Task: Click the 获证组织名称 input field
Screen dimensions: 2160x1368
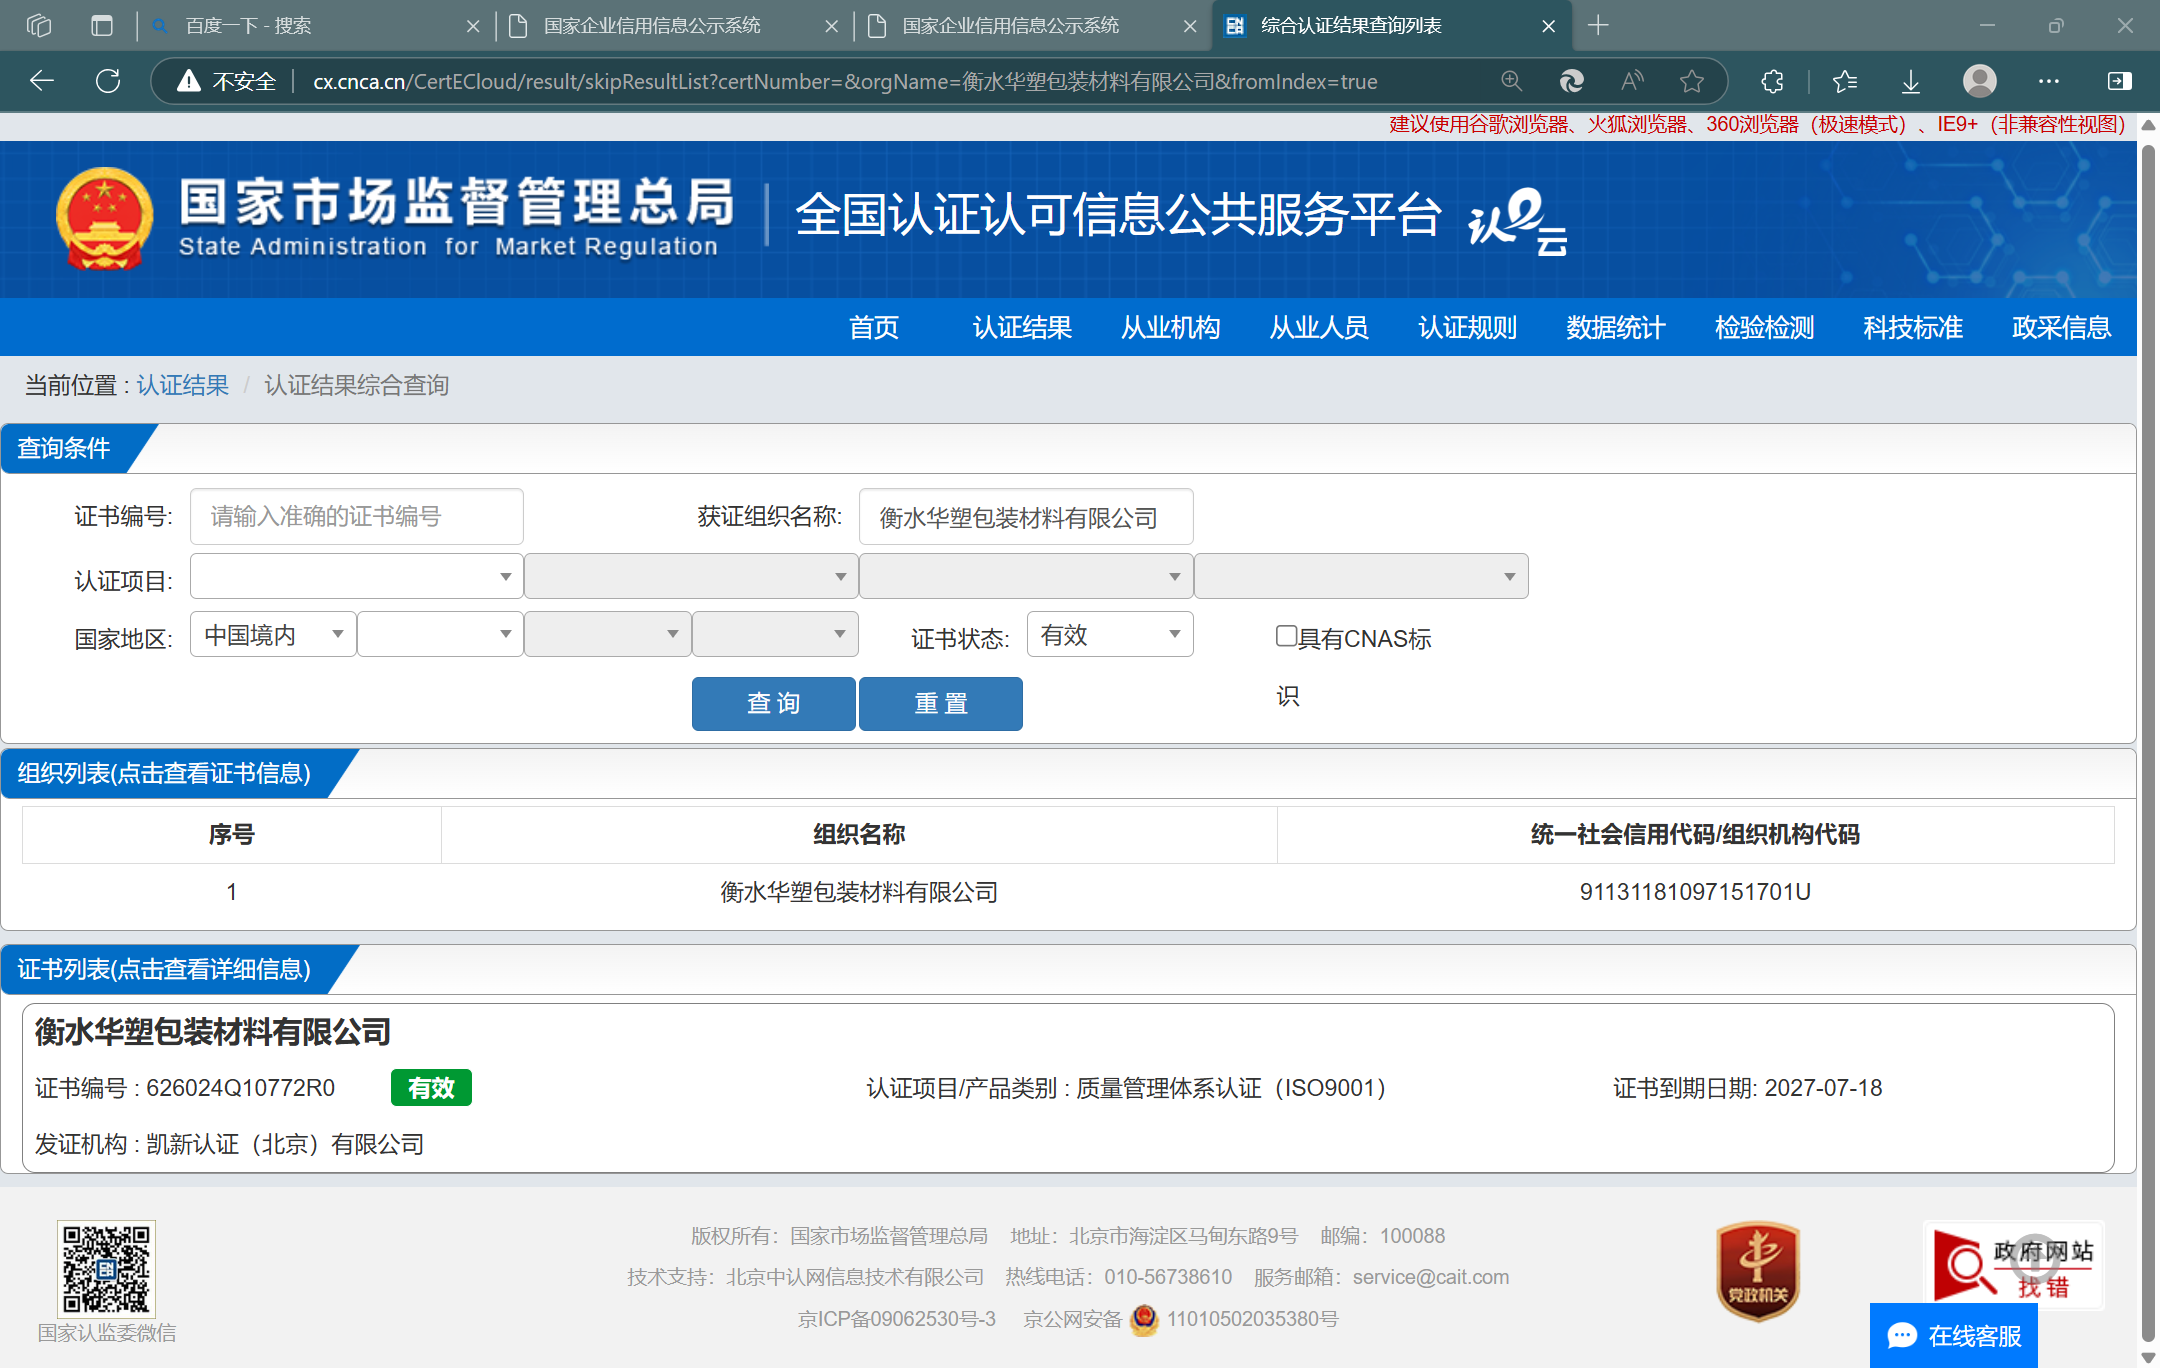Action: (1026, 517)
